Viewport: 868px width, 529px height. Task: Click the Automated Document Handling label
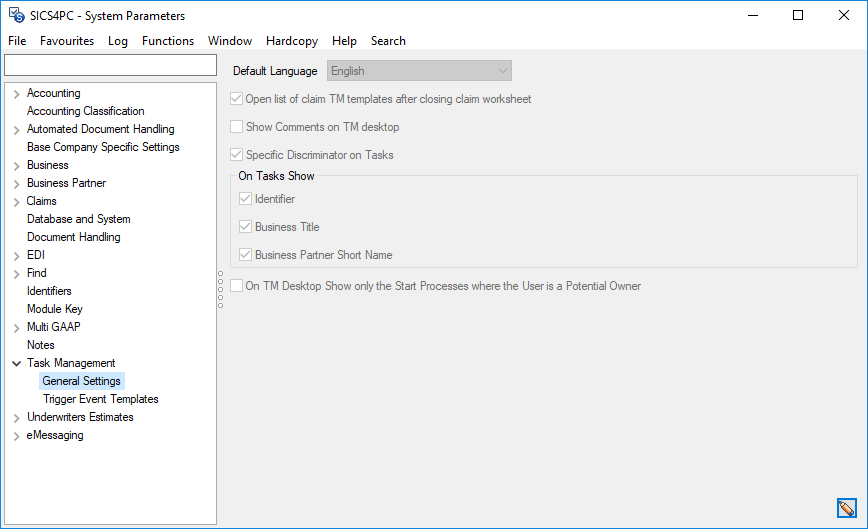pyautogui.click(x=101, y=129)
